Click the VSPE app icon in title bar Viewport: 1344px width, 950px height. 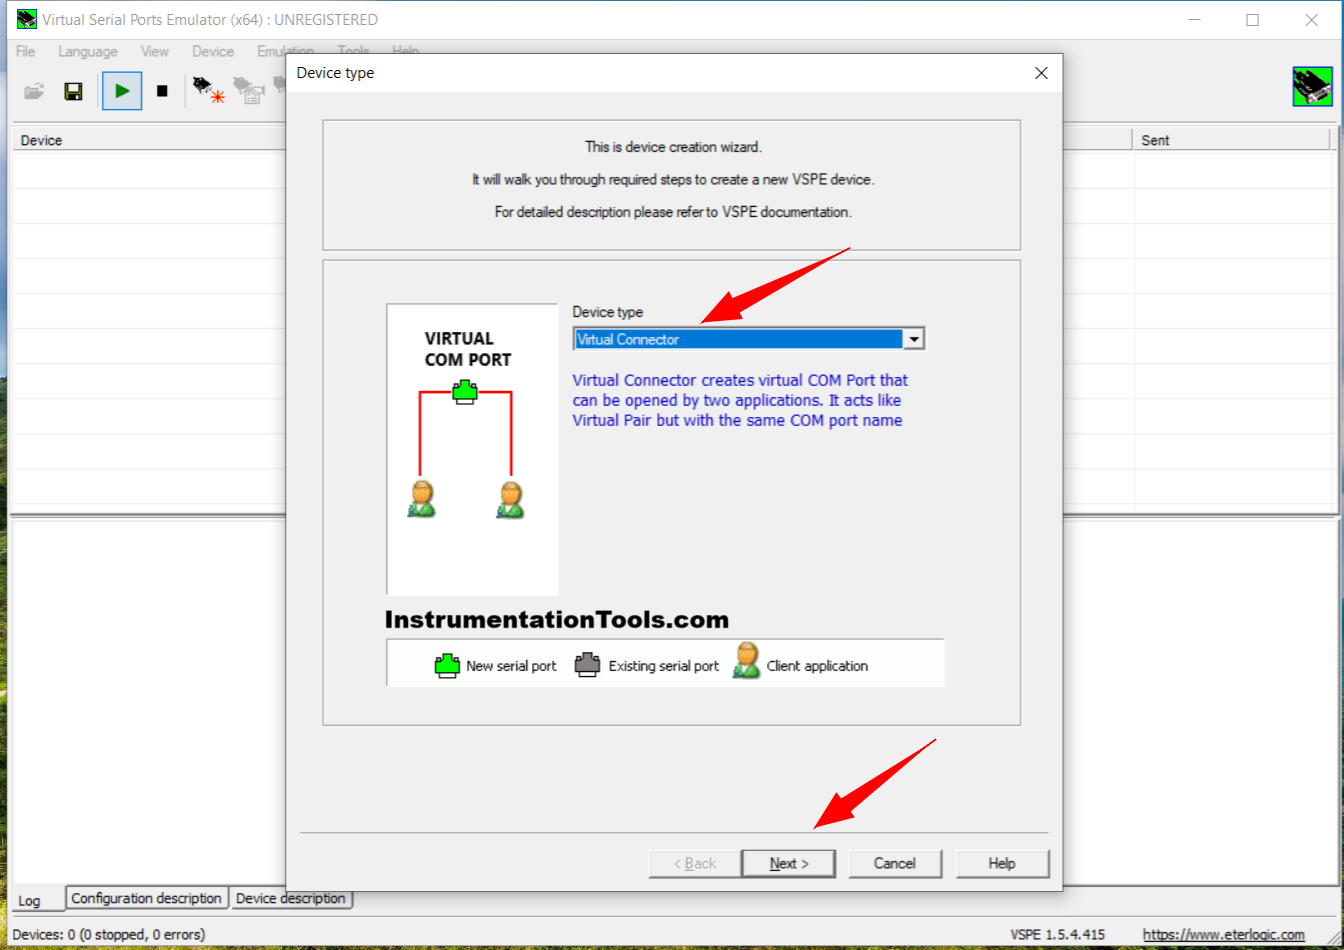point(27,19)
